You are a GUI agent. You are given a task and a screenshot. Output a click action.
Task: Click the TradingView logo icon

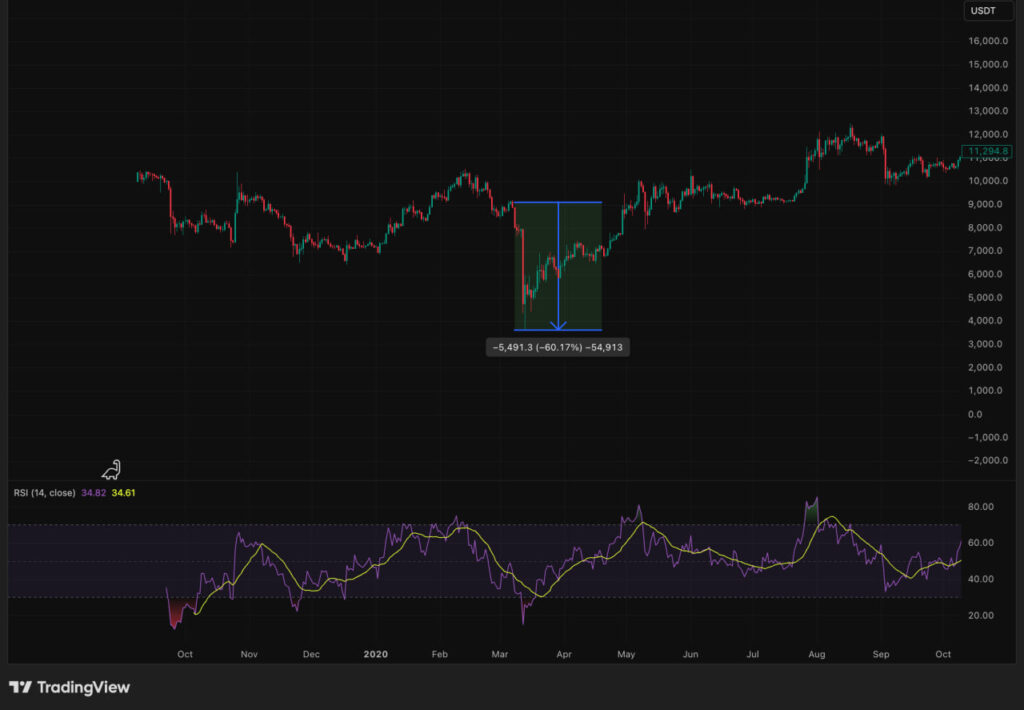point(20,688)
